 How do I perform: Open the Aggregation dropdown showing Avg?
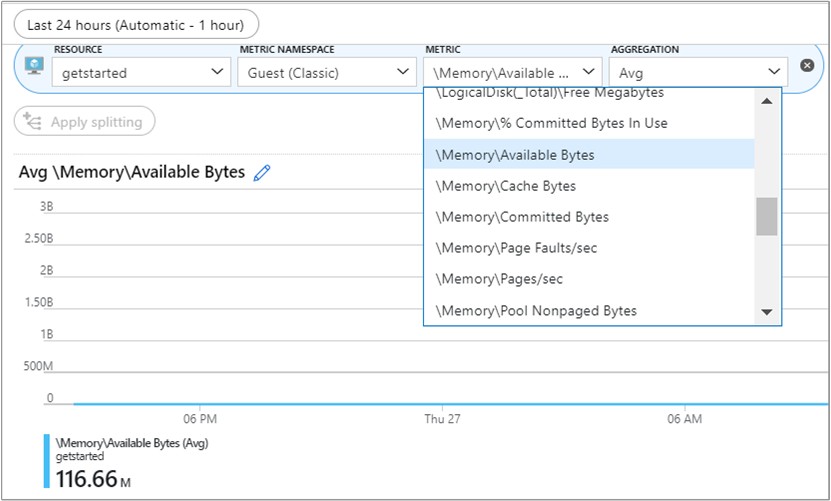(699, 72)
